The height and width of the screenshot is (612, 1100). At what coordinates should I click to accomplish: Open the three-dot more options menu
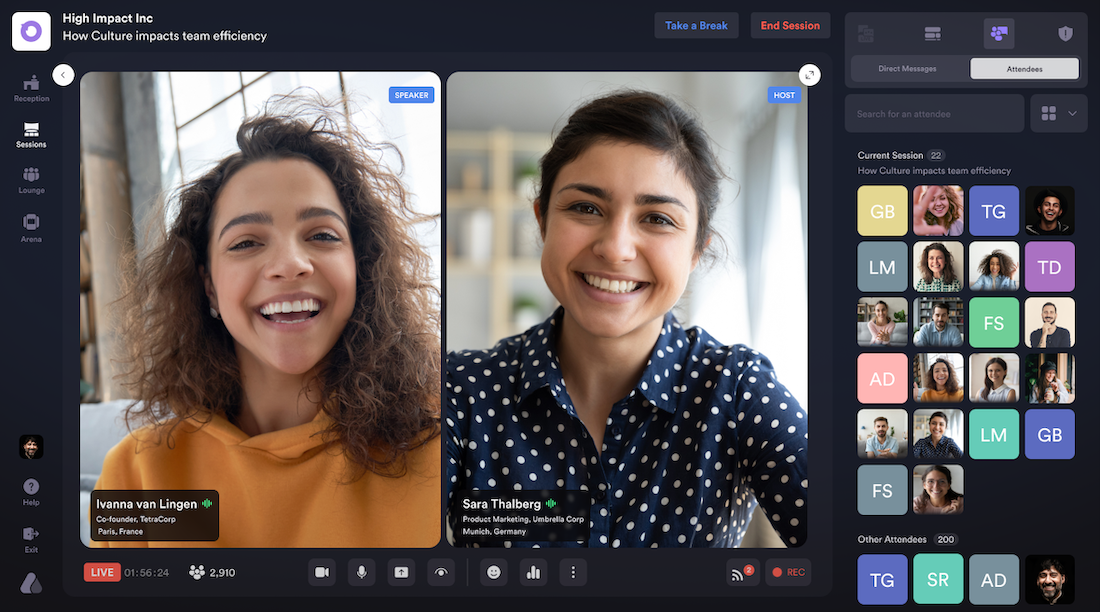point(573,573)
